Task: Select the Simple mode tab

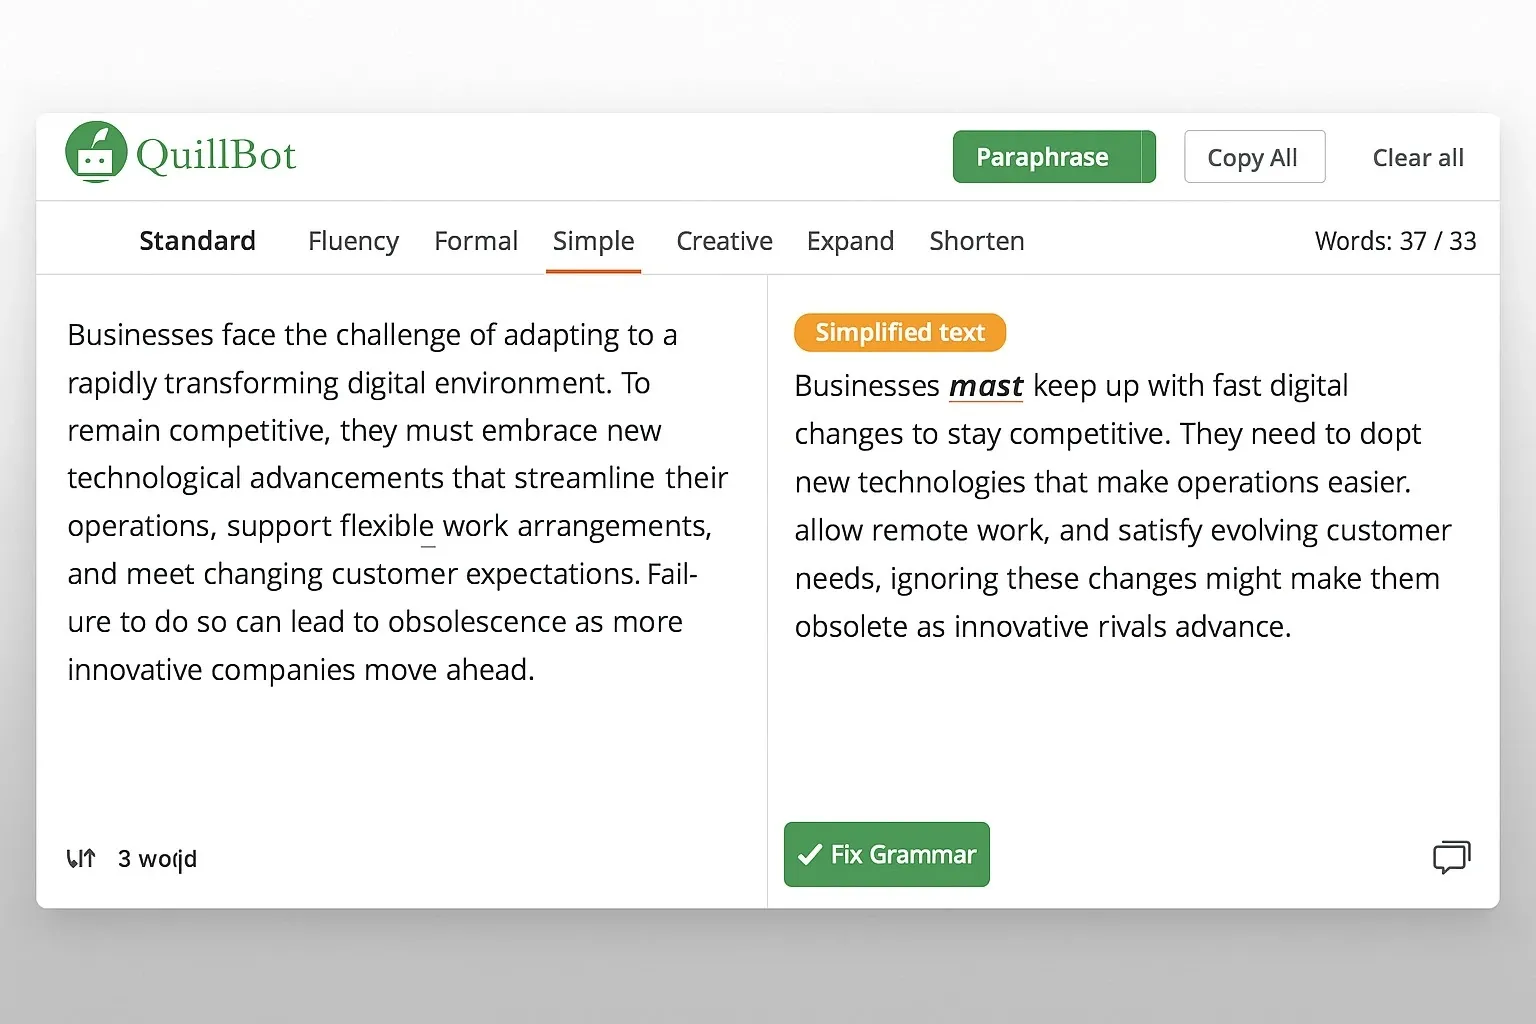Action: pyautogui.click(x=593, y=241)
